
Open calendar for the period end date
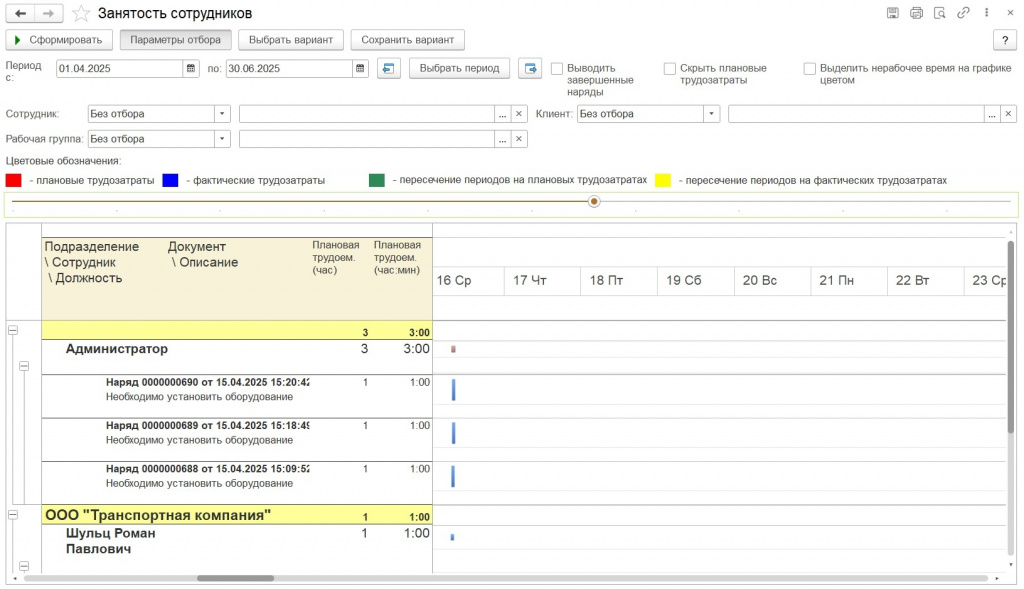tap(360, 69)
